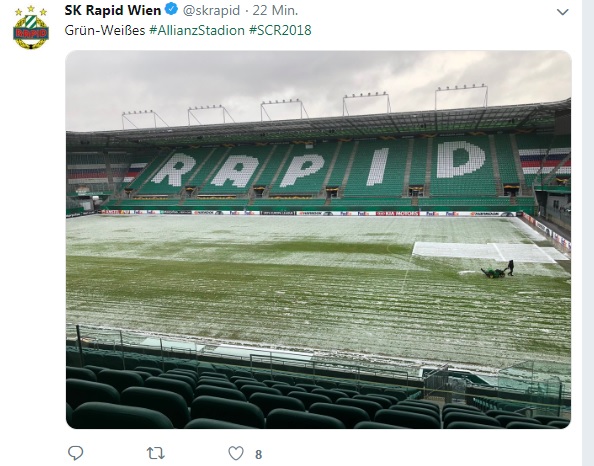Click the tweet text Grün-Weißes

coord(105,30)
